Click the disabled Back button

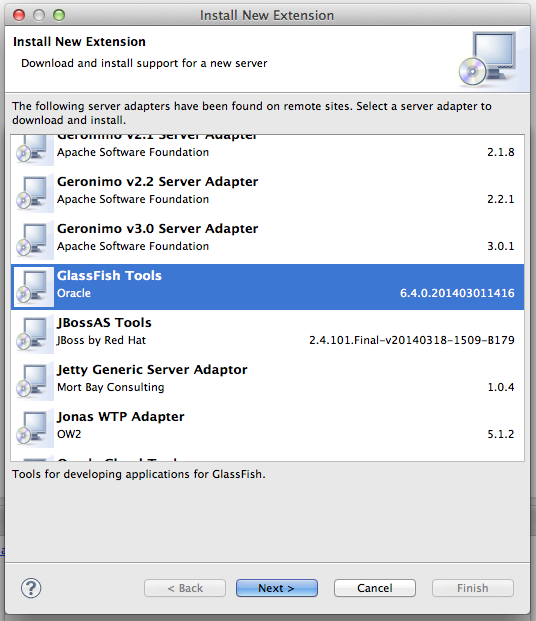click(185, 588)
